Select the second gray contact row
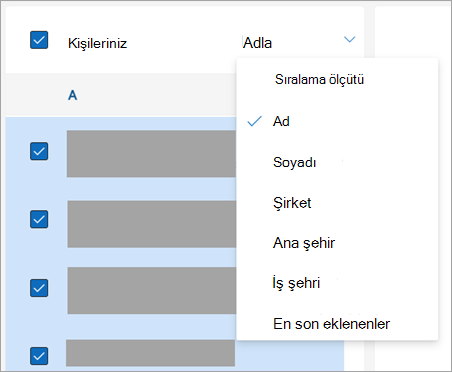This screenshot has width=452, height=372. pyautogui.click(x=152, y=224)
